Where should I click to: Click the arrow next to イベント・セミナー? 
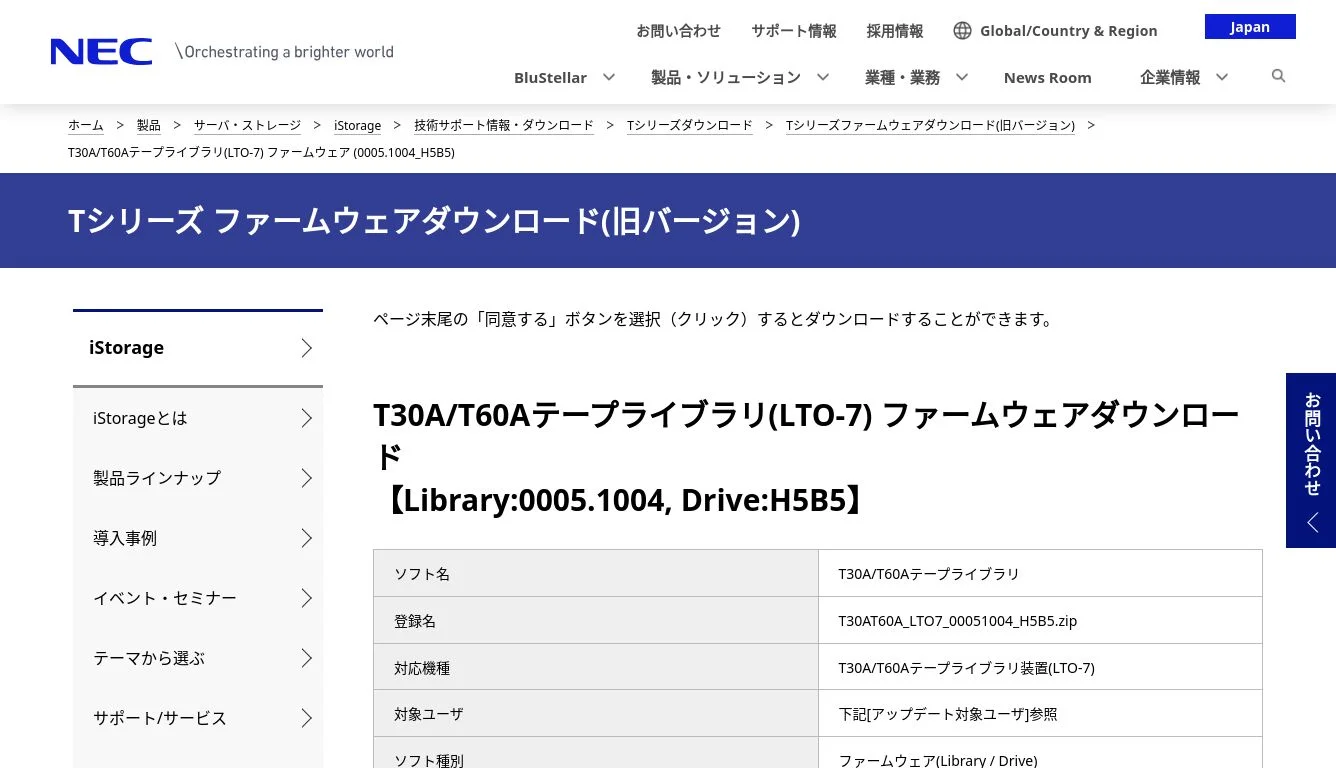307,598
